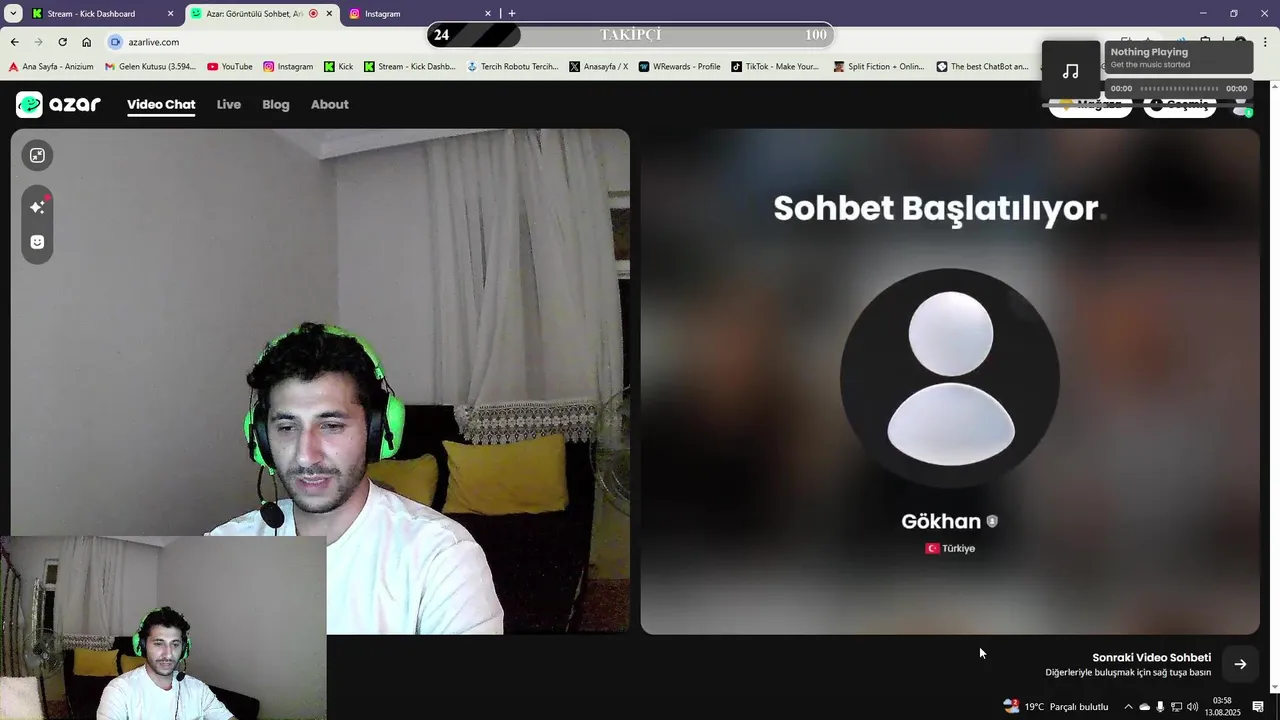This screenshot has height=720, width=1280.
Task: Open the volume speaker tray icon
Action: [1192, 707]
